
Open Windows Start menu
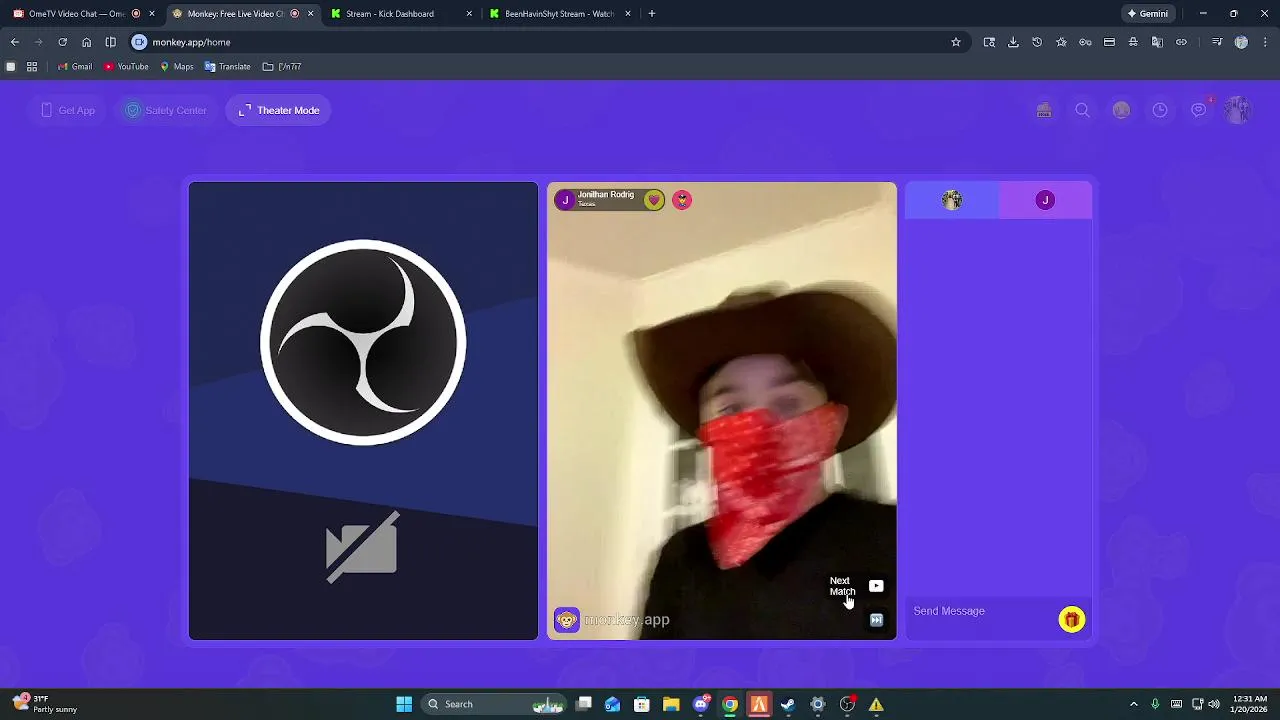pos(404,704)
